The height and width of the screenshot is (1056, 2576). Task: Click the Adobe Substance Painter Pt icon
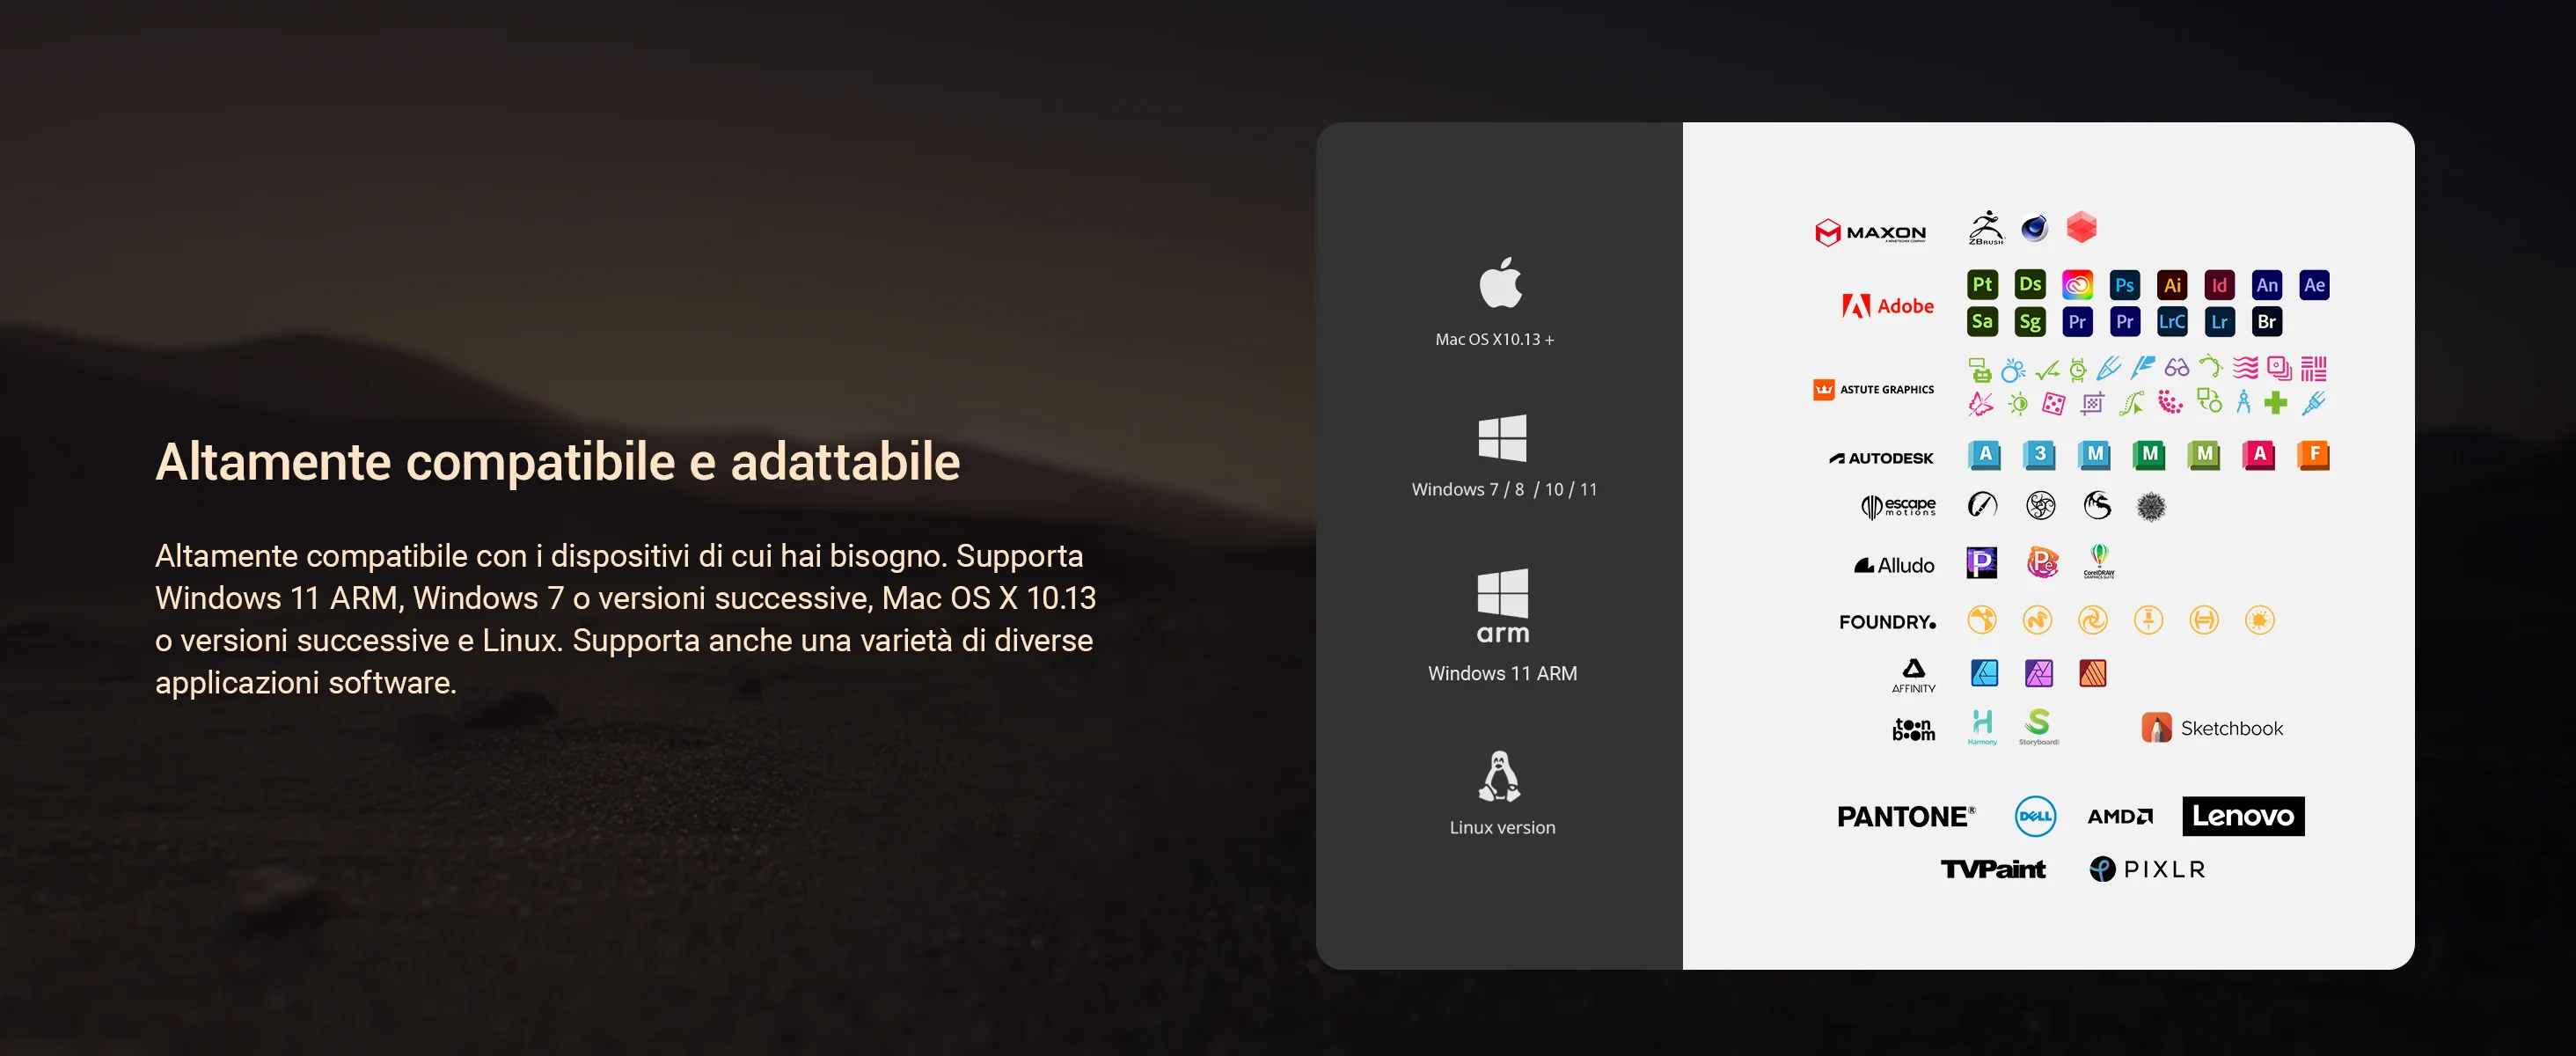1982,285
